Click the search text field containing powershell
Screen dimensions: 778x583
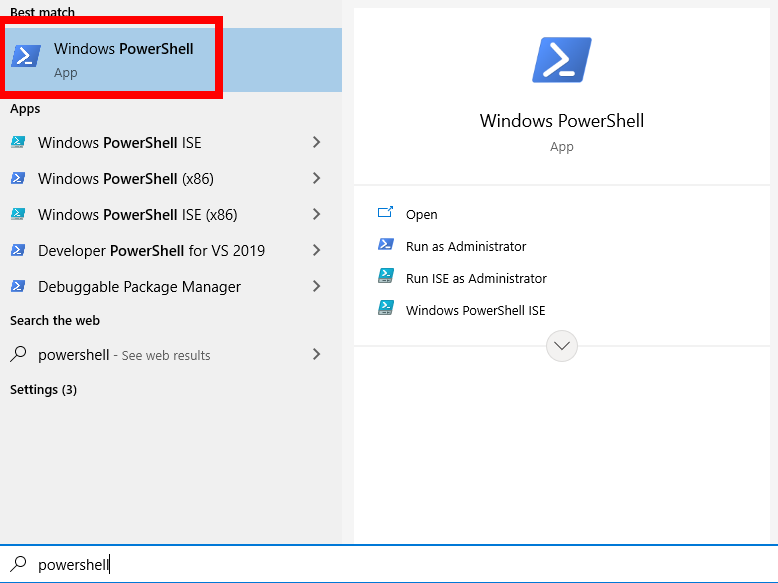click(400, 564)
